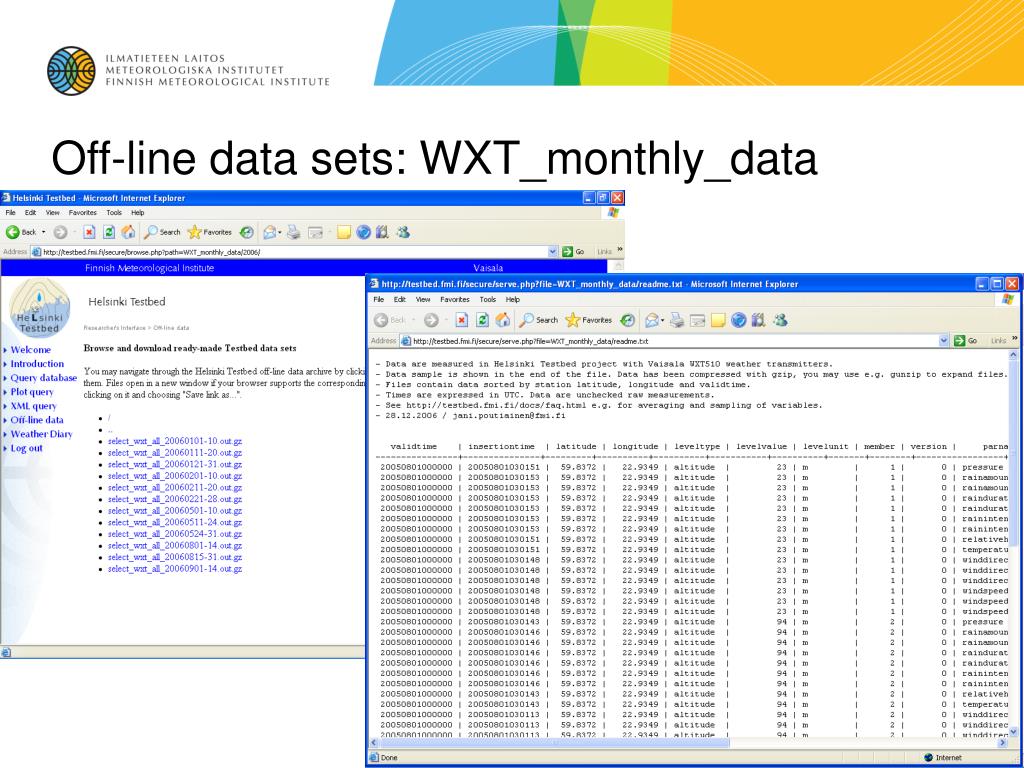The image size is (1024, 768).
Task: Click the Research book icon in Helsinki Testbed toolbar
Action: [383, 232]
